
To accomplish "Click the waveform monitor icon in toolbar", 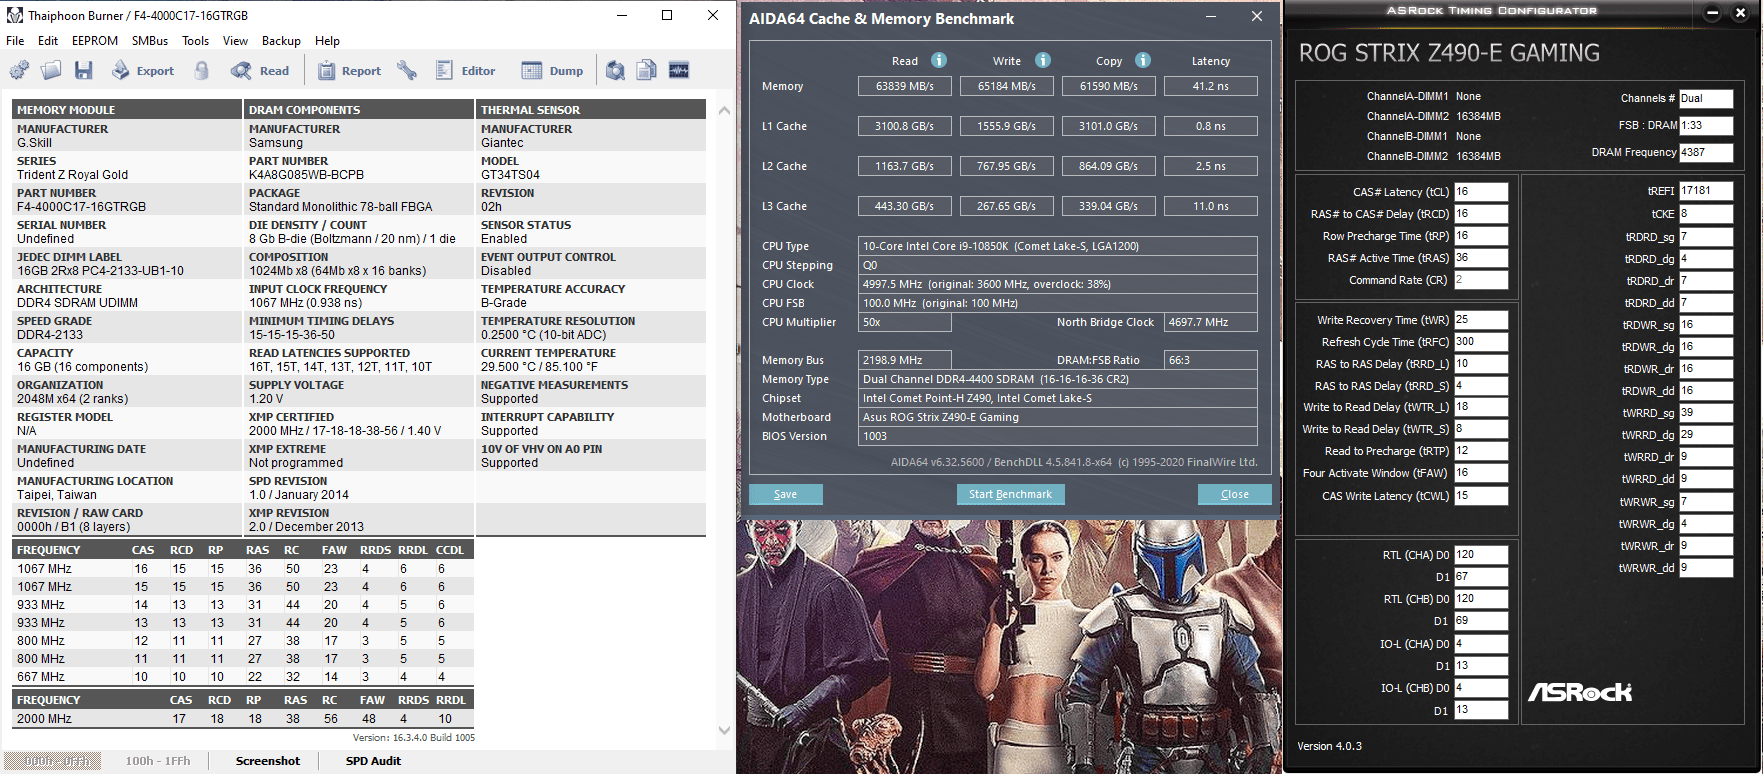I will point(679,70).
